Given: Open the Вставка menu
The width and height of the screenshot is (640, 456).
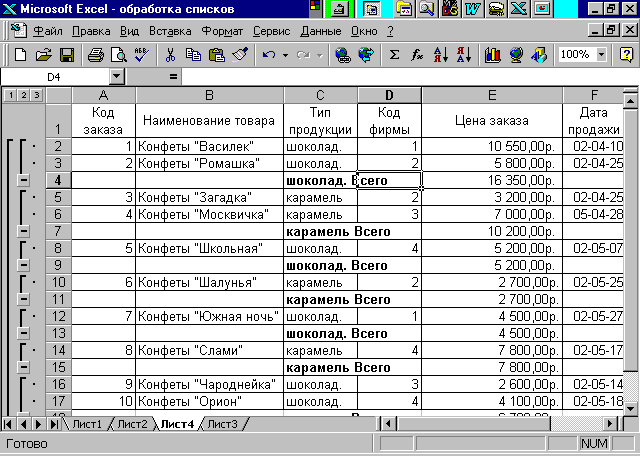Looking at the screenshot, I should 170,31.
